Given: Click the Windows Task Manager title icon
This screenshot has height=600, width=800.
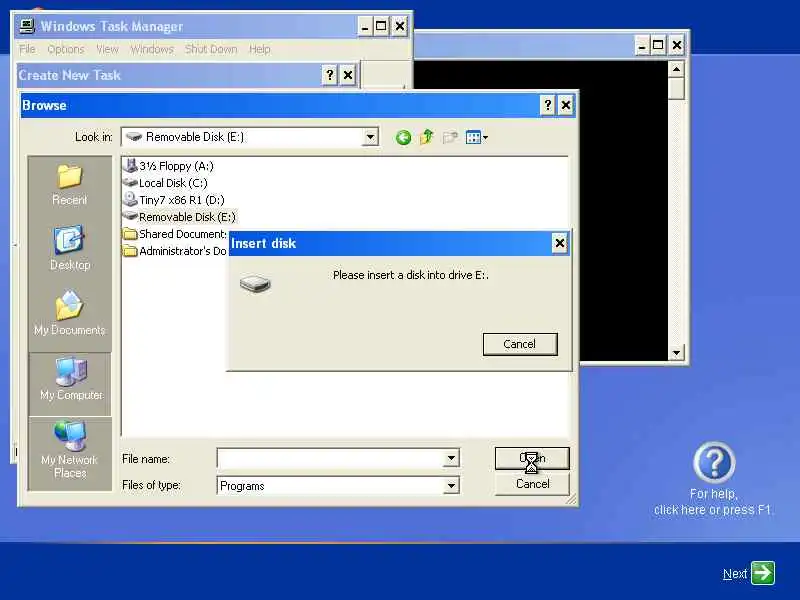Looking at the screenshot, I should [27, 26].
